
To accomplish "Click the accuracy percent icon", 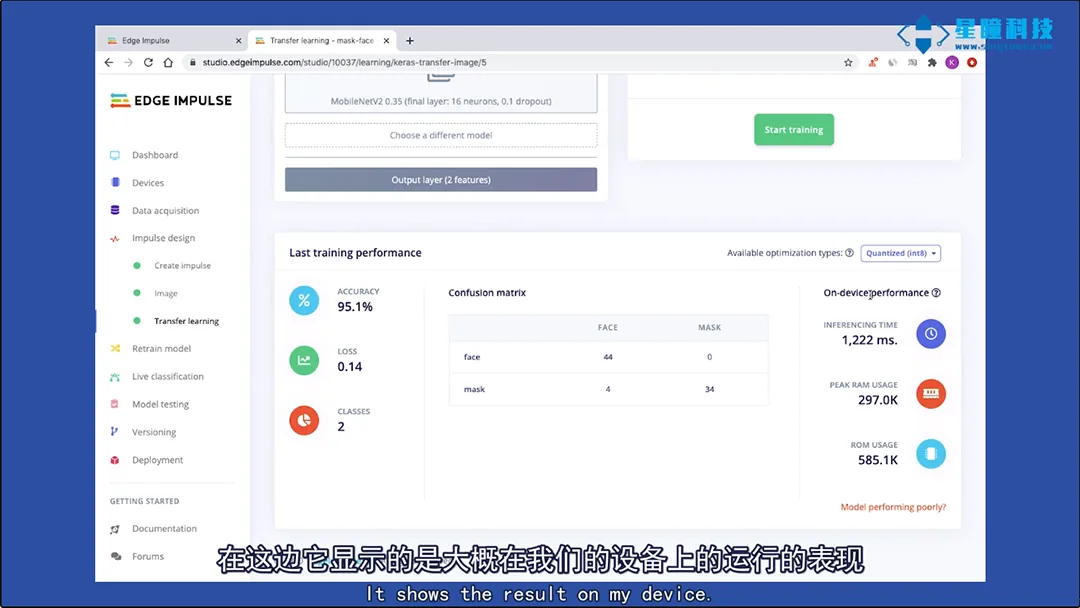I will 304,300.
